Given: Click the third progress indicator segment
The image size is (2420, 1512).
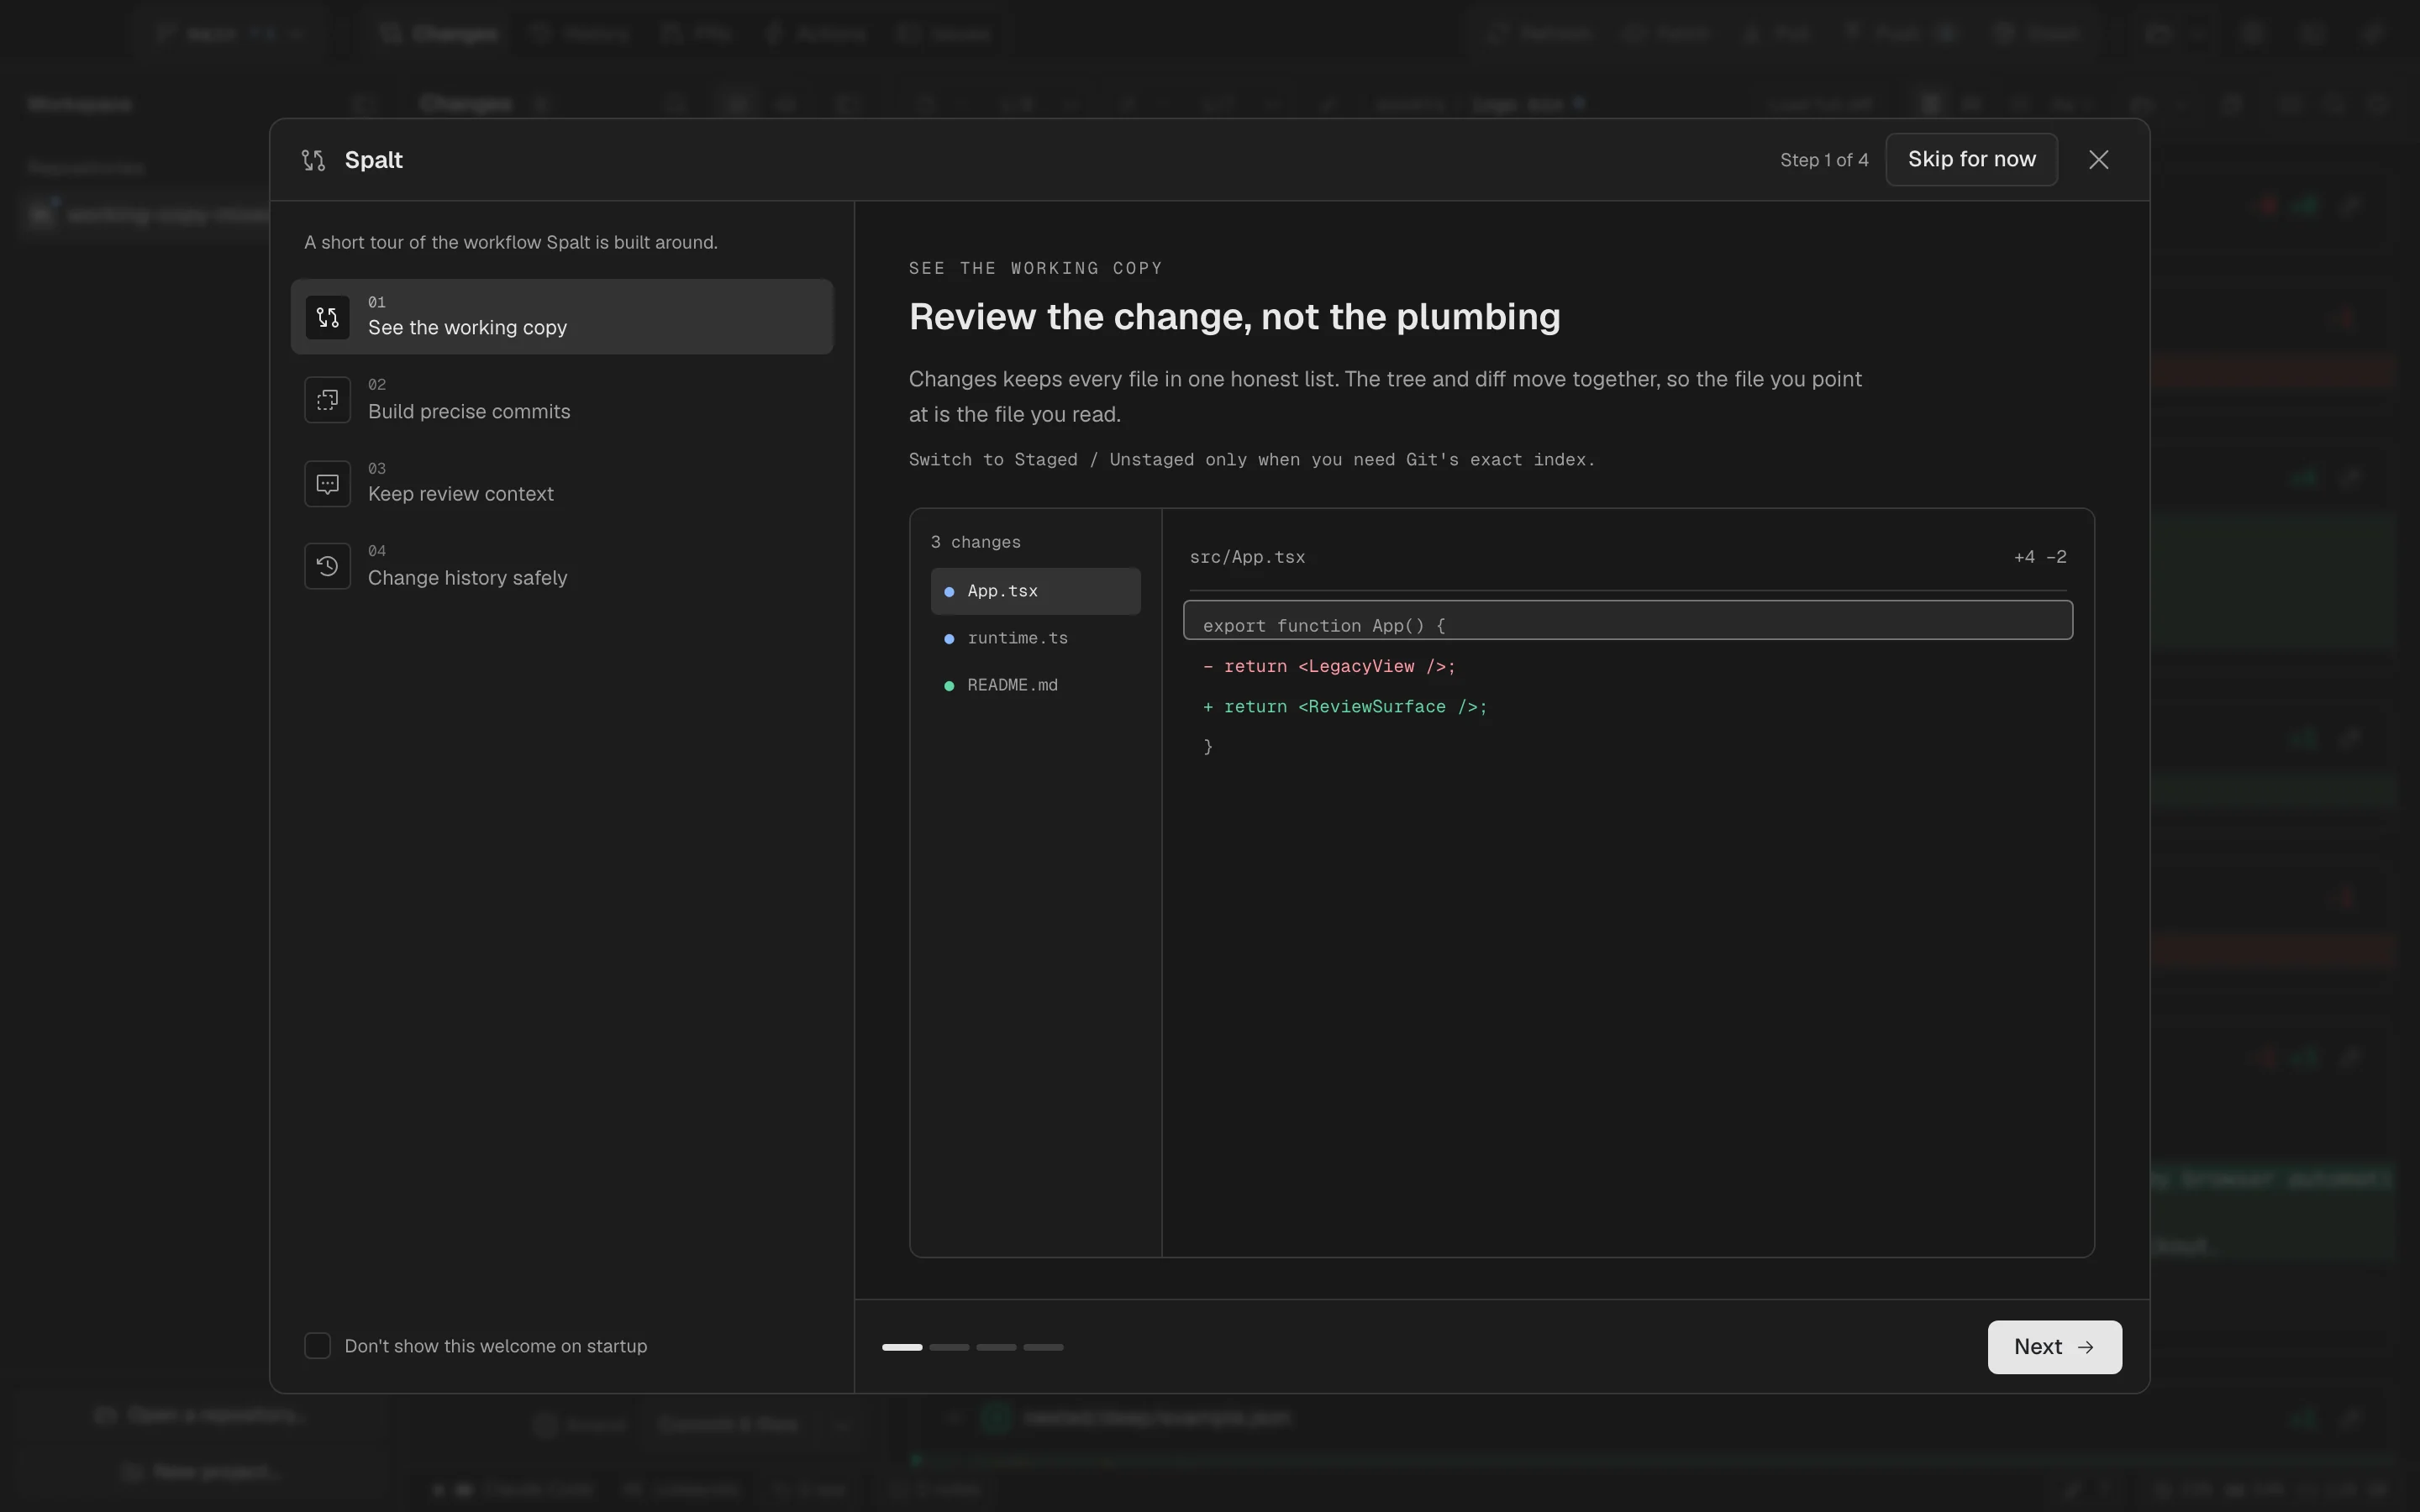Looking at the screenshot, I should click(996, 1347).
